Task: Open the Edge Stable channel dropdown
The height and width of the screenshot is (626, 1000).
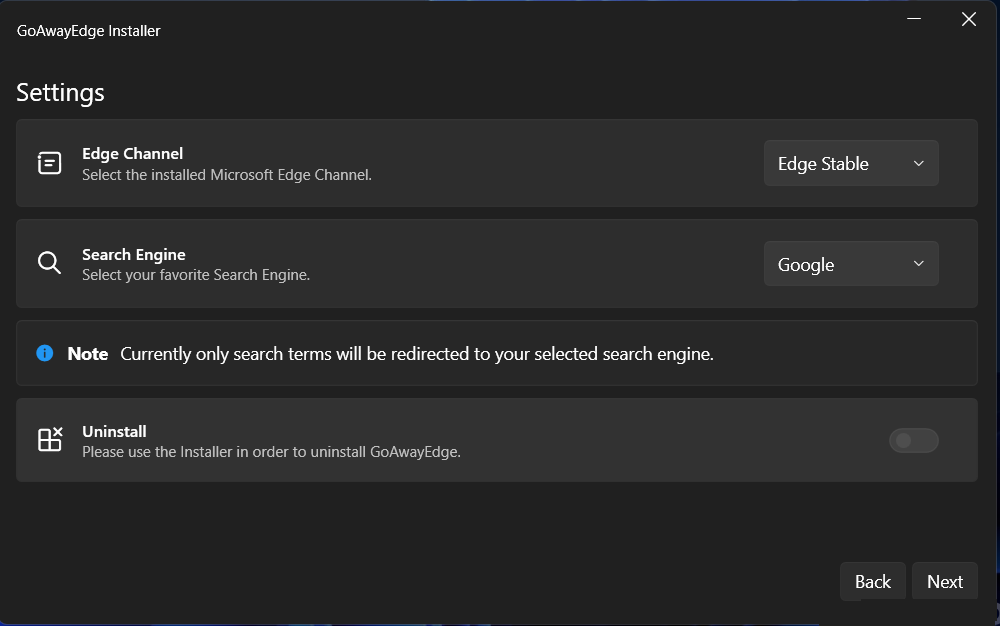Action: point(850,163)
